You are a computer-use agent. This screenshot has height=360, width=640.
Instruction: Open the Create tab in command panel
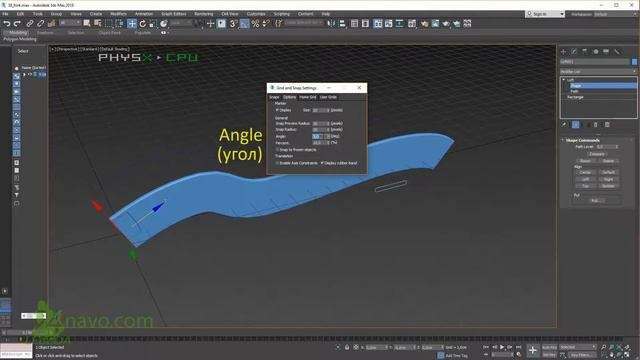(564, 52)
